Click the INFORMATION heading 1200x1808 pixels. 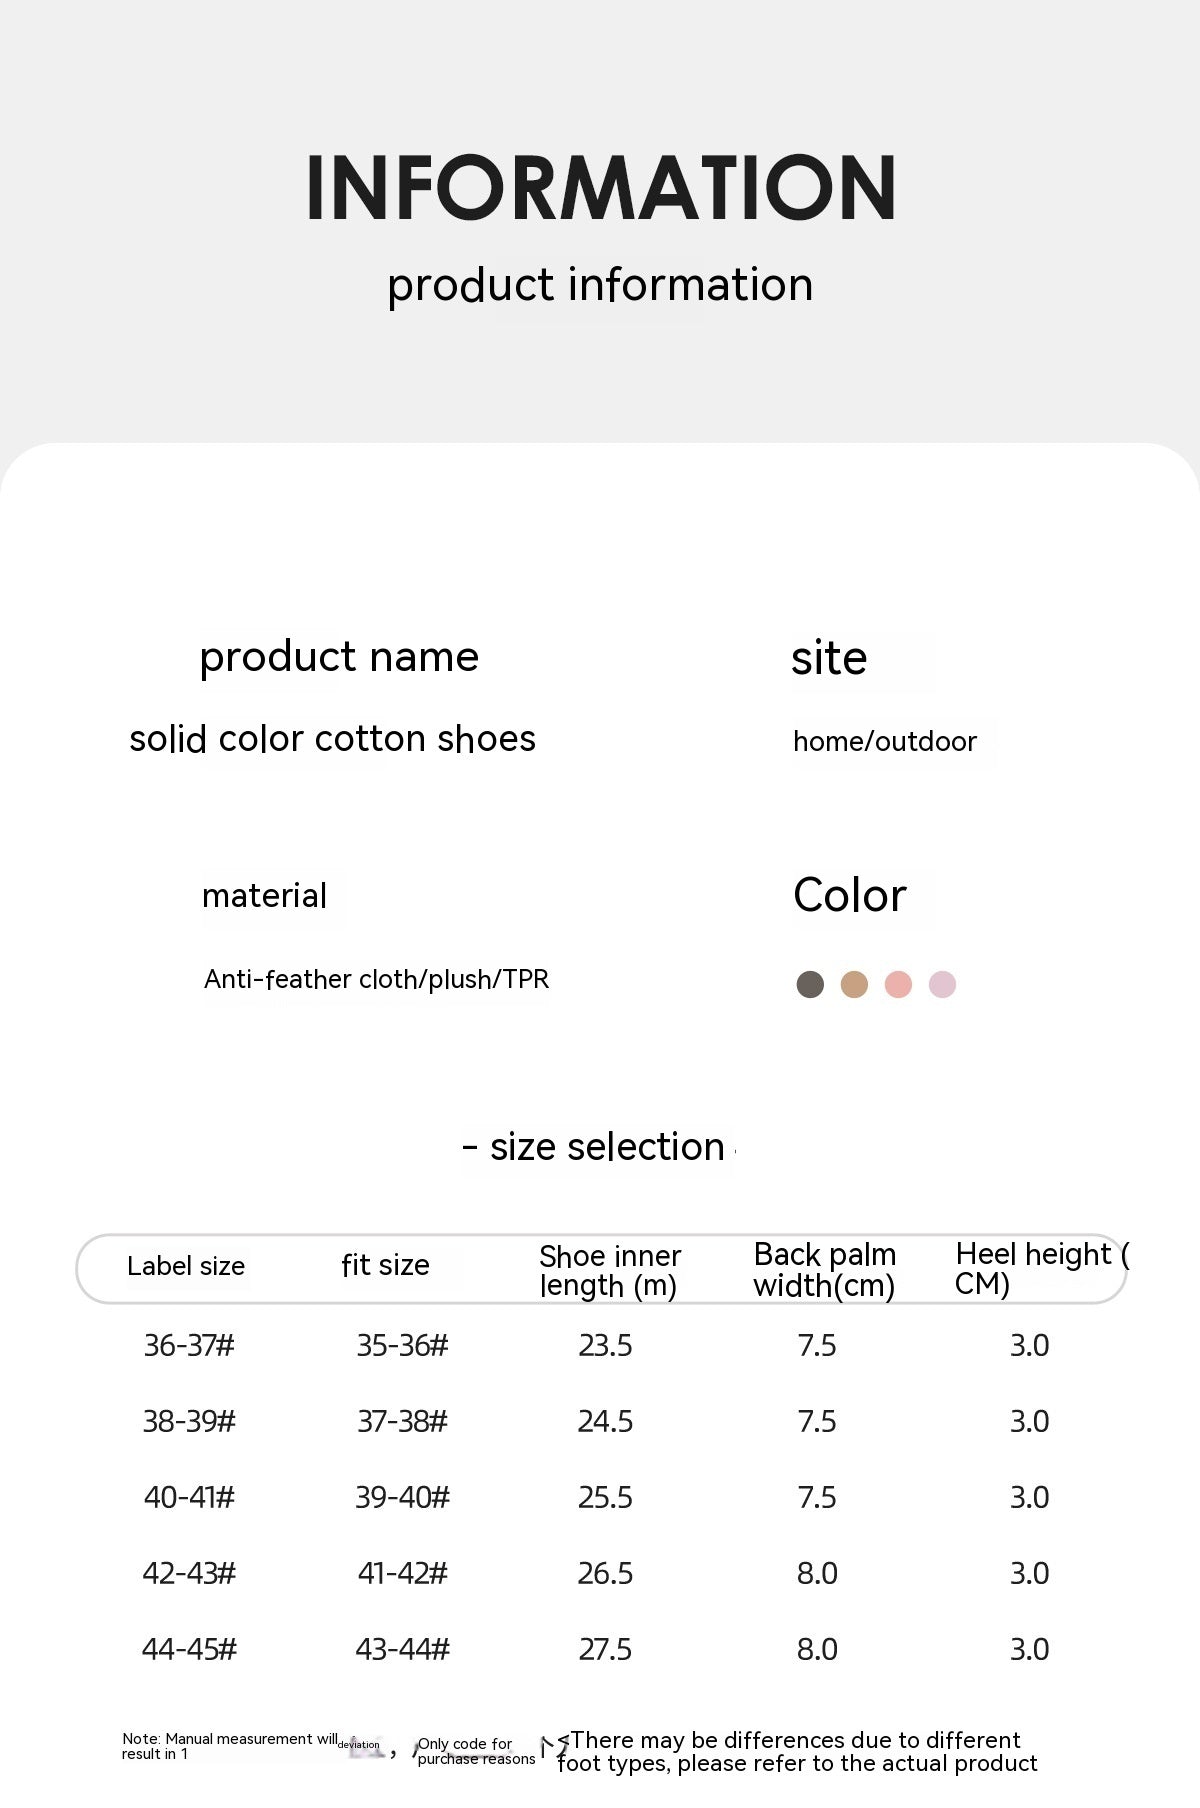[600, 188]
